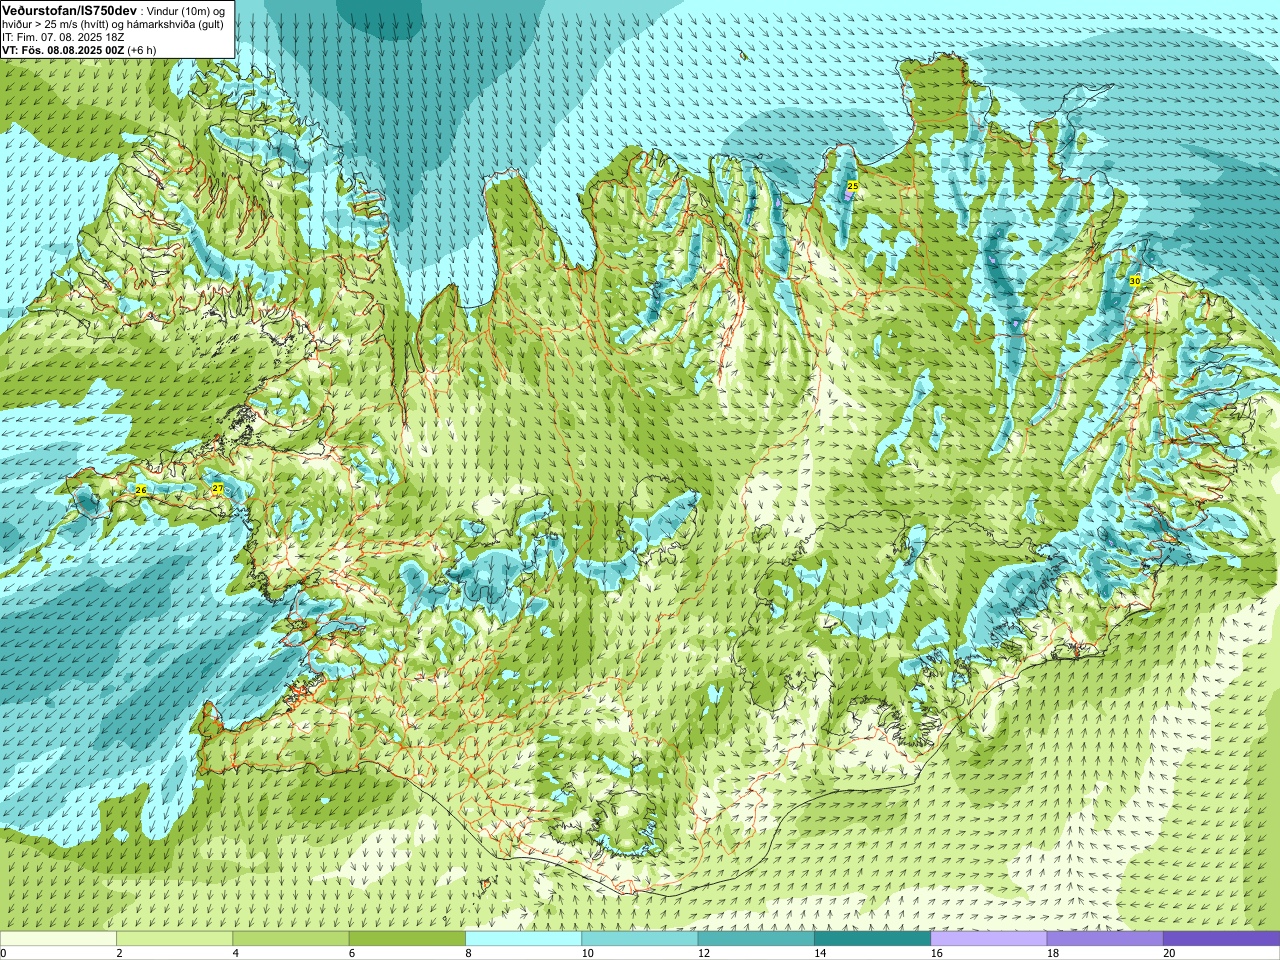The width and height of the screenshot is (1280, 960).
Task: Select the 12–14 m/s teal legend swatch
Action: click(756, 939)
